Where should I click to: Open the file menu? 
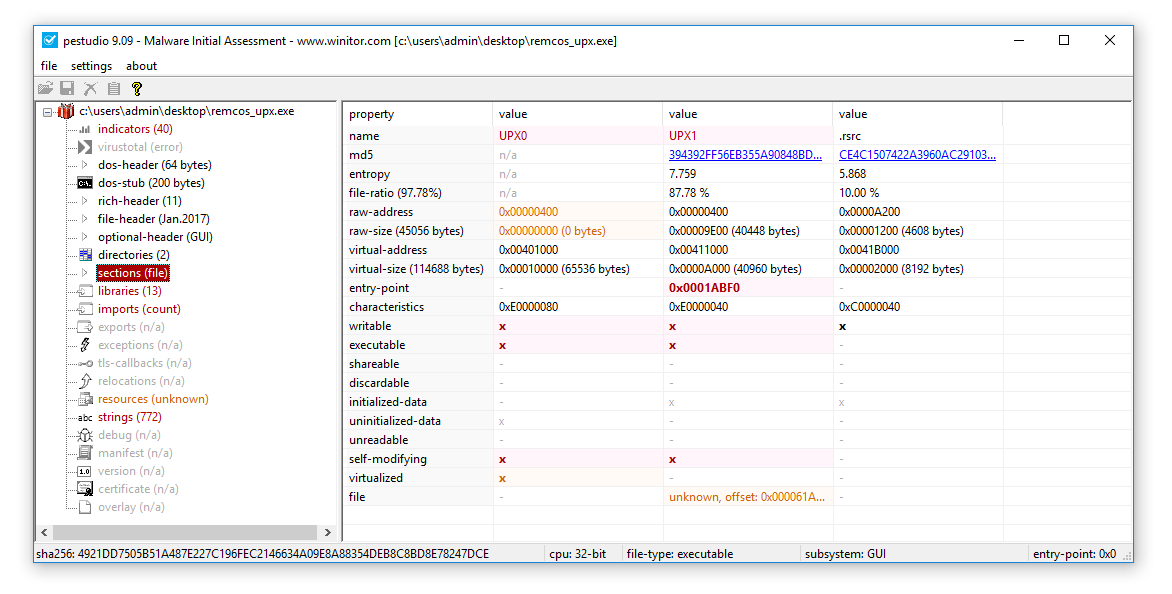49,66
